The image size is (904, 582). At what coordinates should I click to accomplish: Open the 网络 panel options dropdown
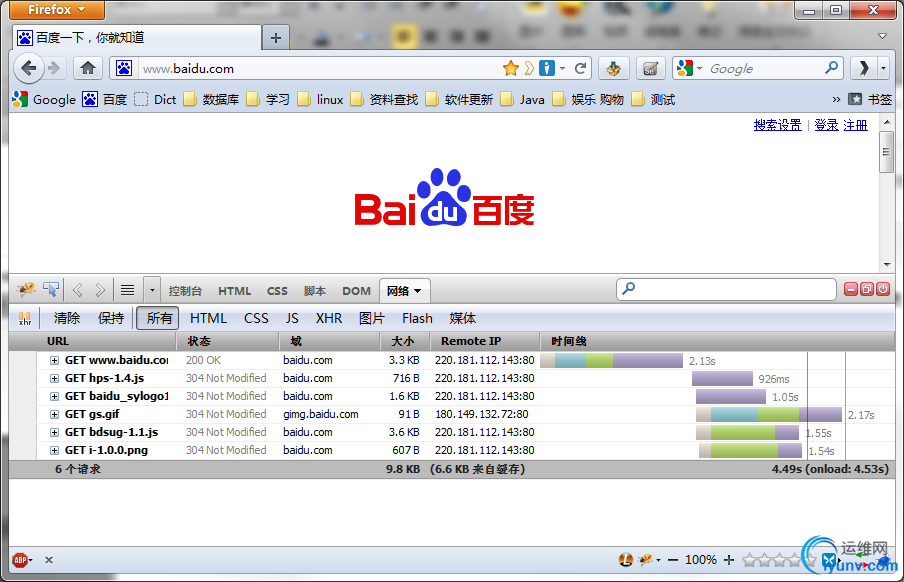(x=417, y=291)
